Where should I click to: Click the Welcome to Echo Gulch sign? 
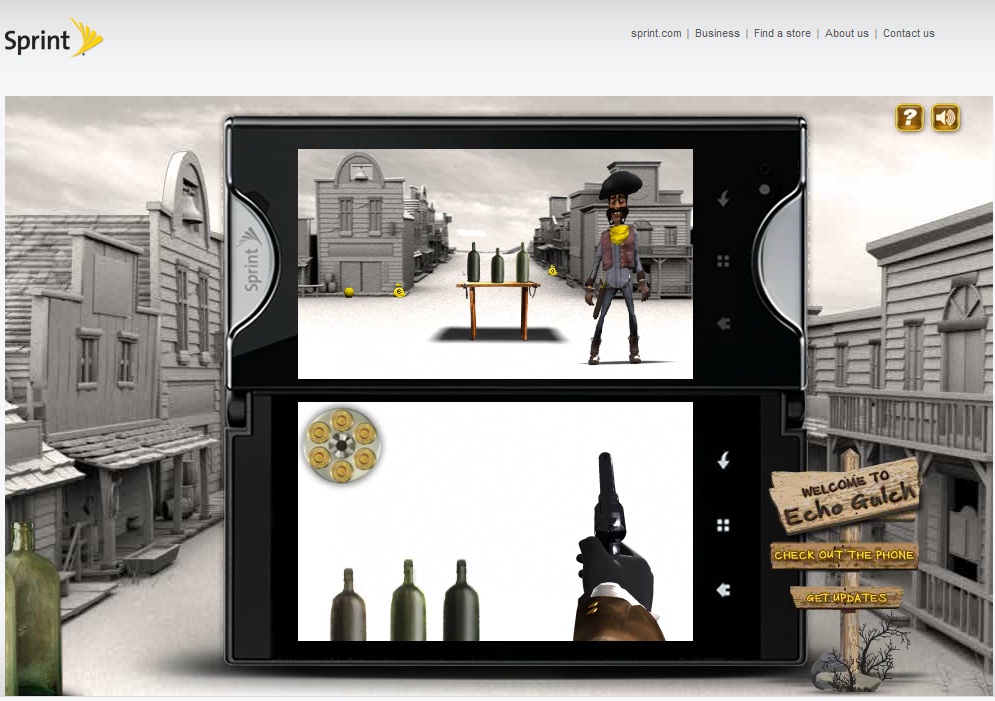click(846, 495)
